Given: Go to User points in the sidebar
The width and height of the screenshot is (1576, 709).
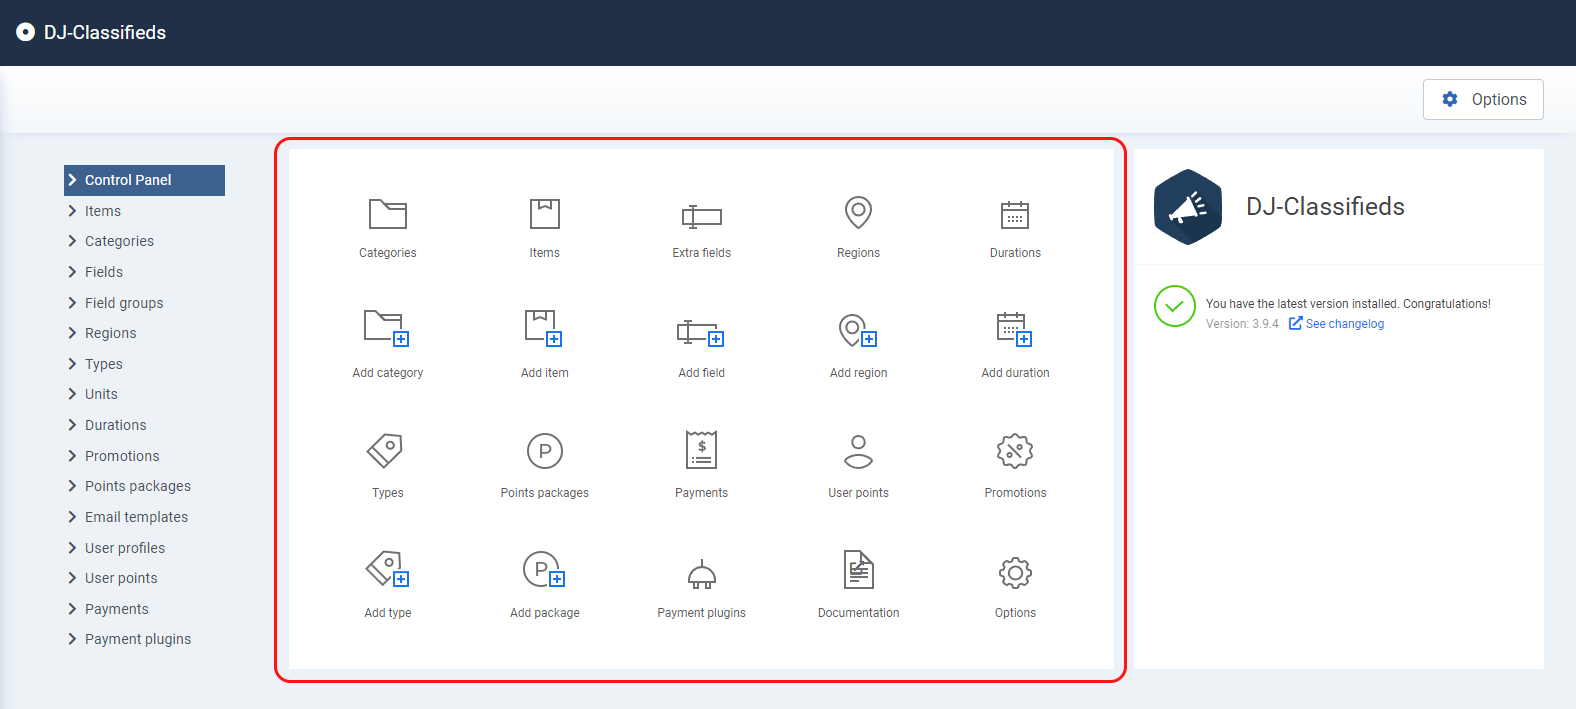Looking at the screenshot, I should pos(121,578).
